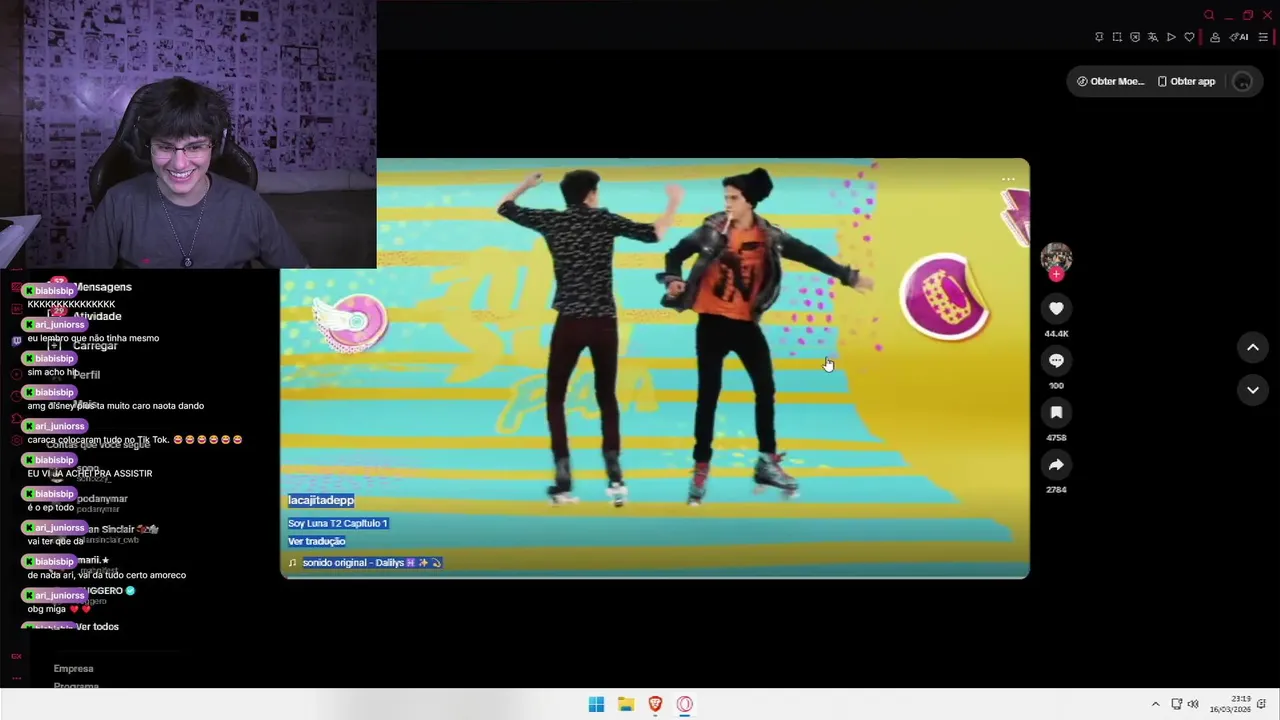Open TikTok profile avatar menu top right
Viewport: 1280px width, 720px height.
[x=1243, y=82]
